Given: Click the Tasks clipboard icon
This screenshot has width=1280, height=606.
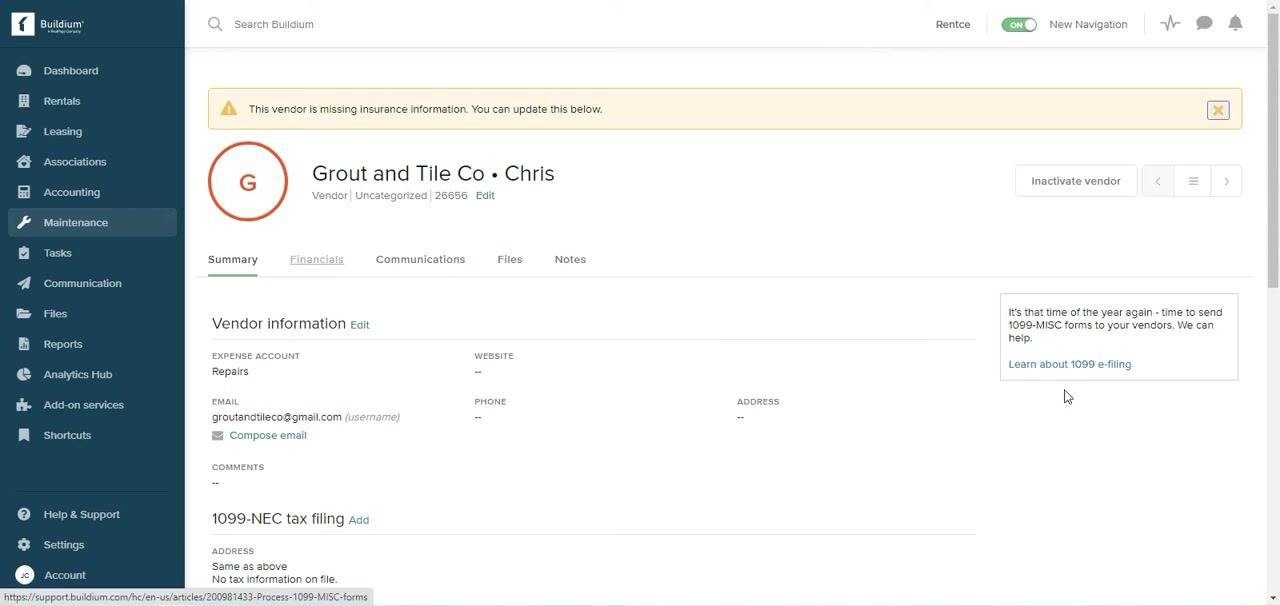Looking at the screenshot, I should click(x=24, y=253).
